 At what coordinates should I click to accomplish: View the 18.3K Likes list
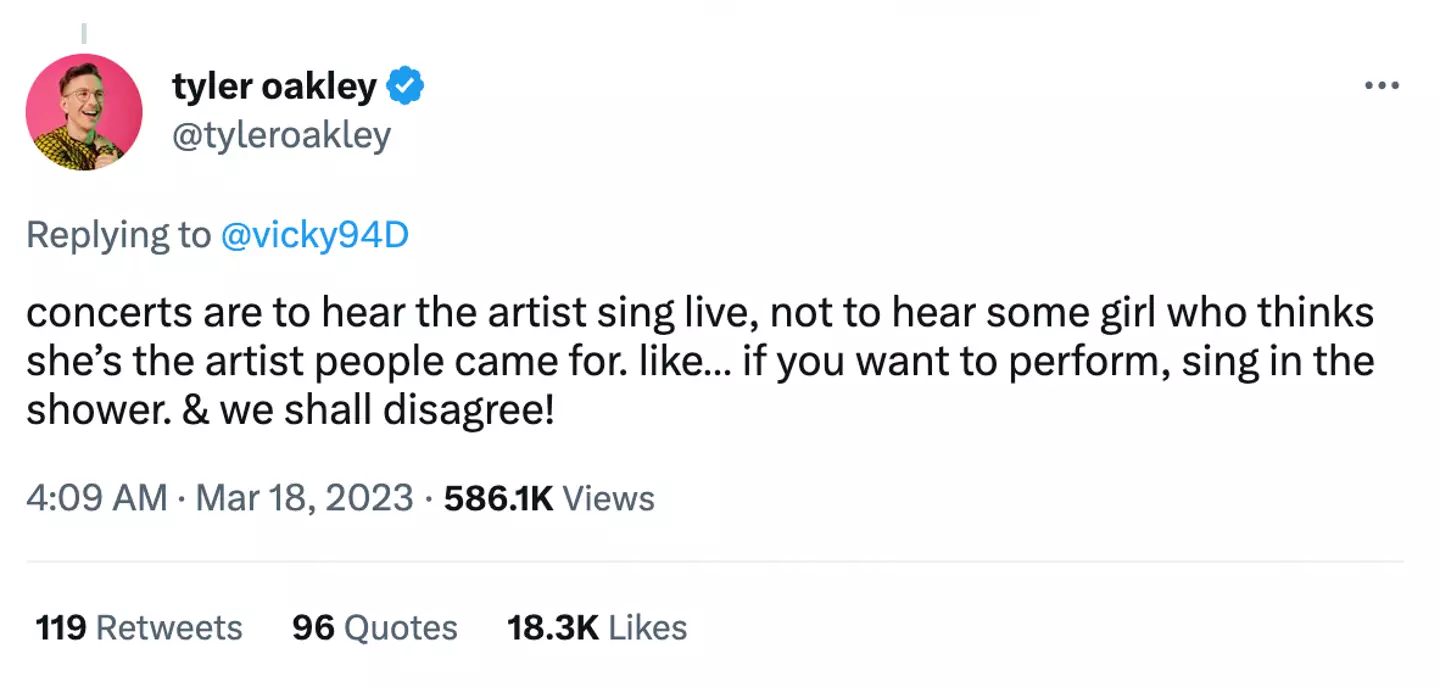point(597,628)
